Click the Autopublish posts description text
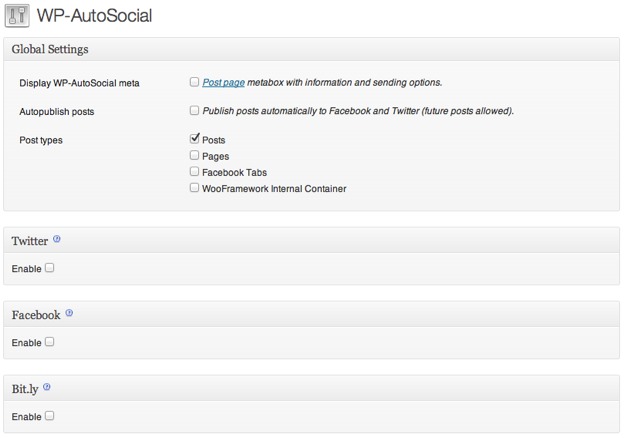The image size is (624, 438). point(358,111)
